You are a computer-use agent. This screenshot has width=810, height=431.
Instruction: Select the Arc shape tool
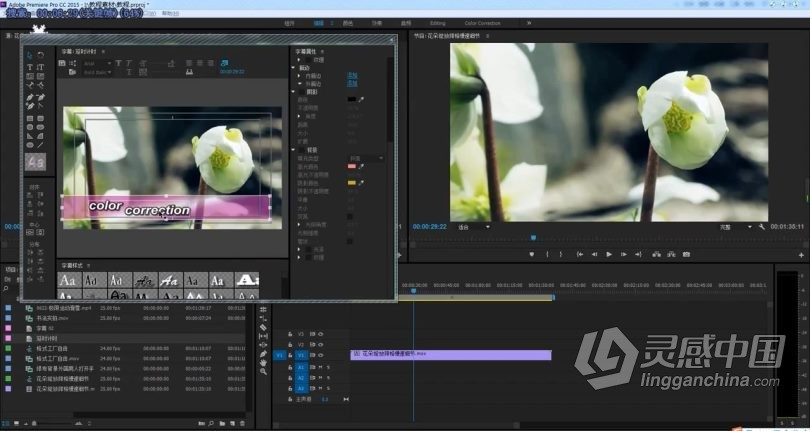click(x=41, y=136)
